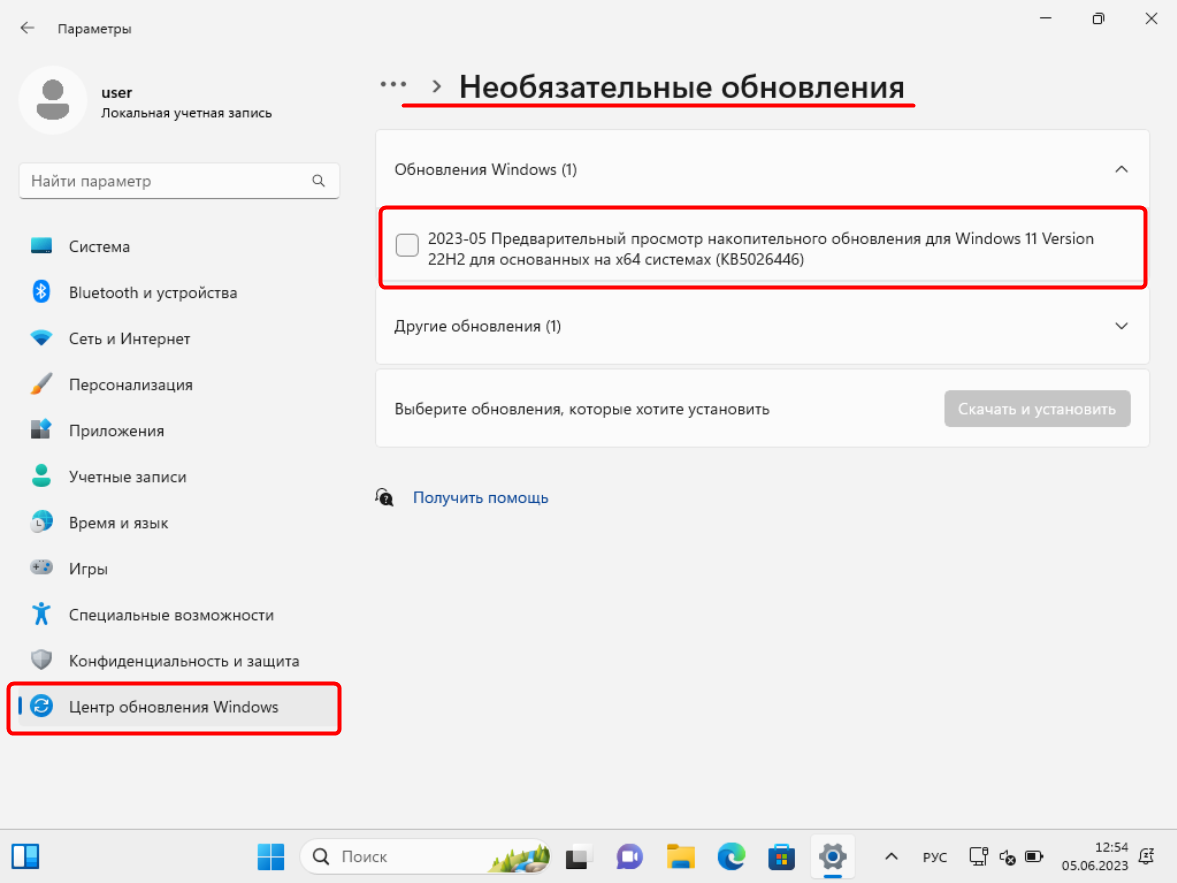The width and height of the screenshot is (1177, 883).
Task: Click the help icon beside Получить помощь
Action: click(384, 497)
